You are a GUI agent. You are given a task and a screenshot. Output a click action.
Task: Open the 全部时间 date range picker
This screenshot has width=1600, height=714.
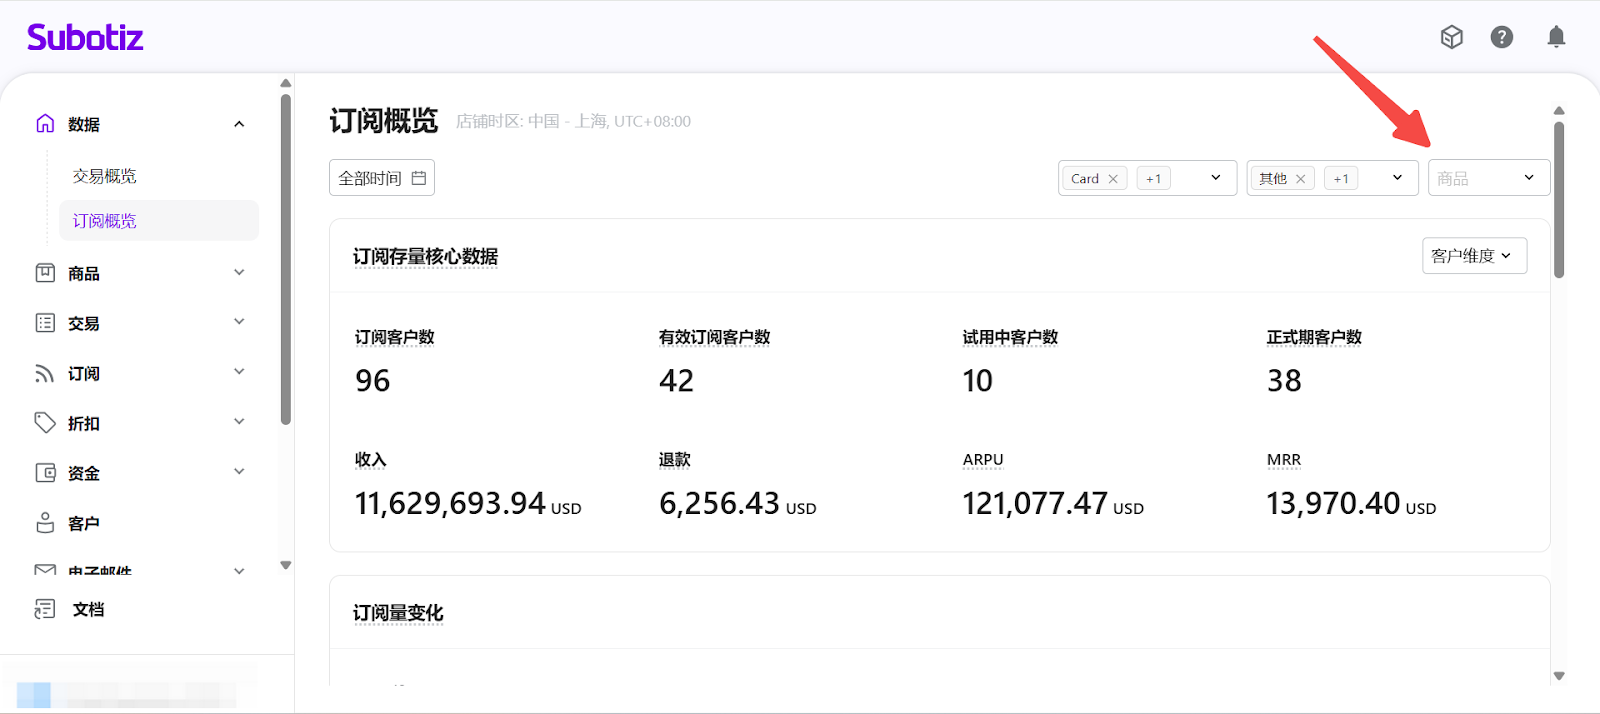[382, 178]
